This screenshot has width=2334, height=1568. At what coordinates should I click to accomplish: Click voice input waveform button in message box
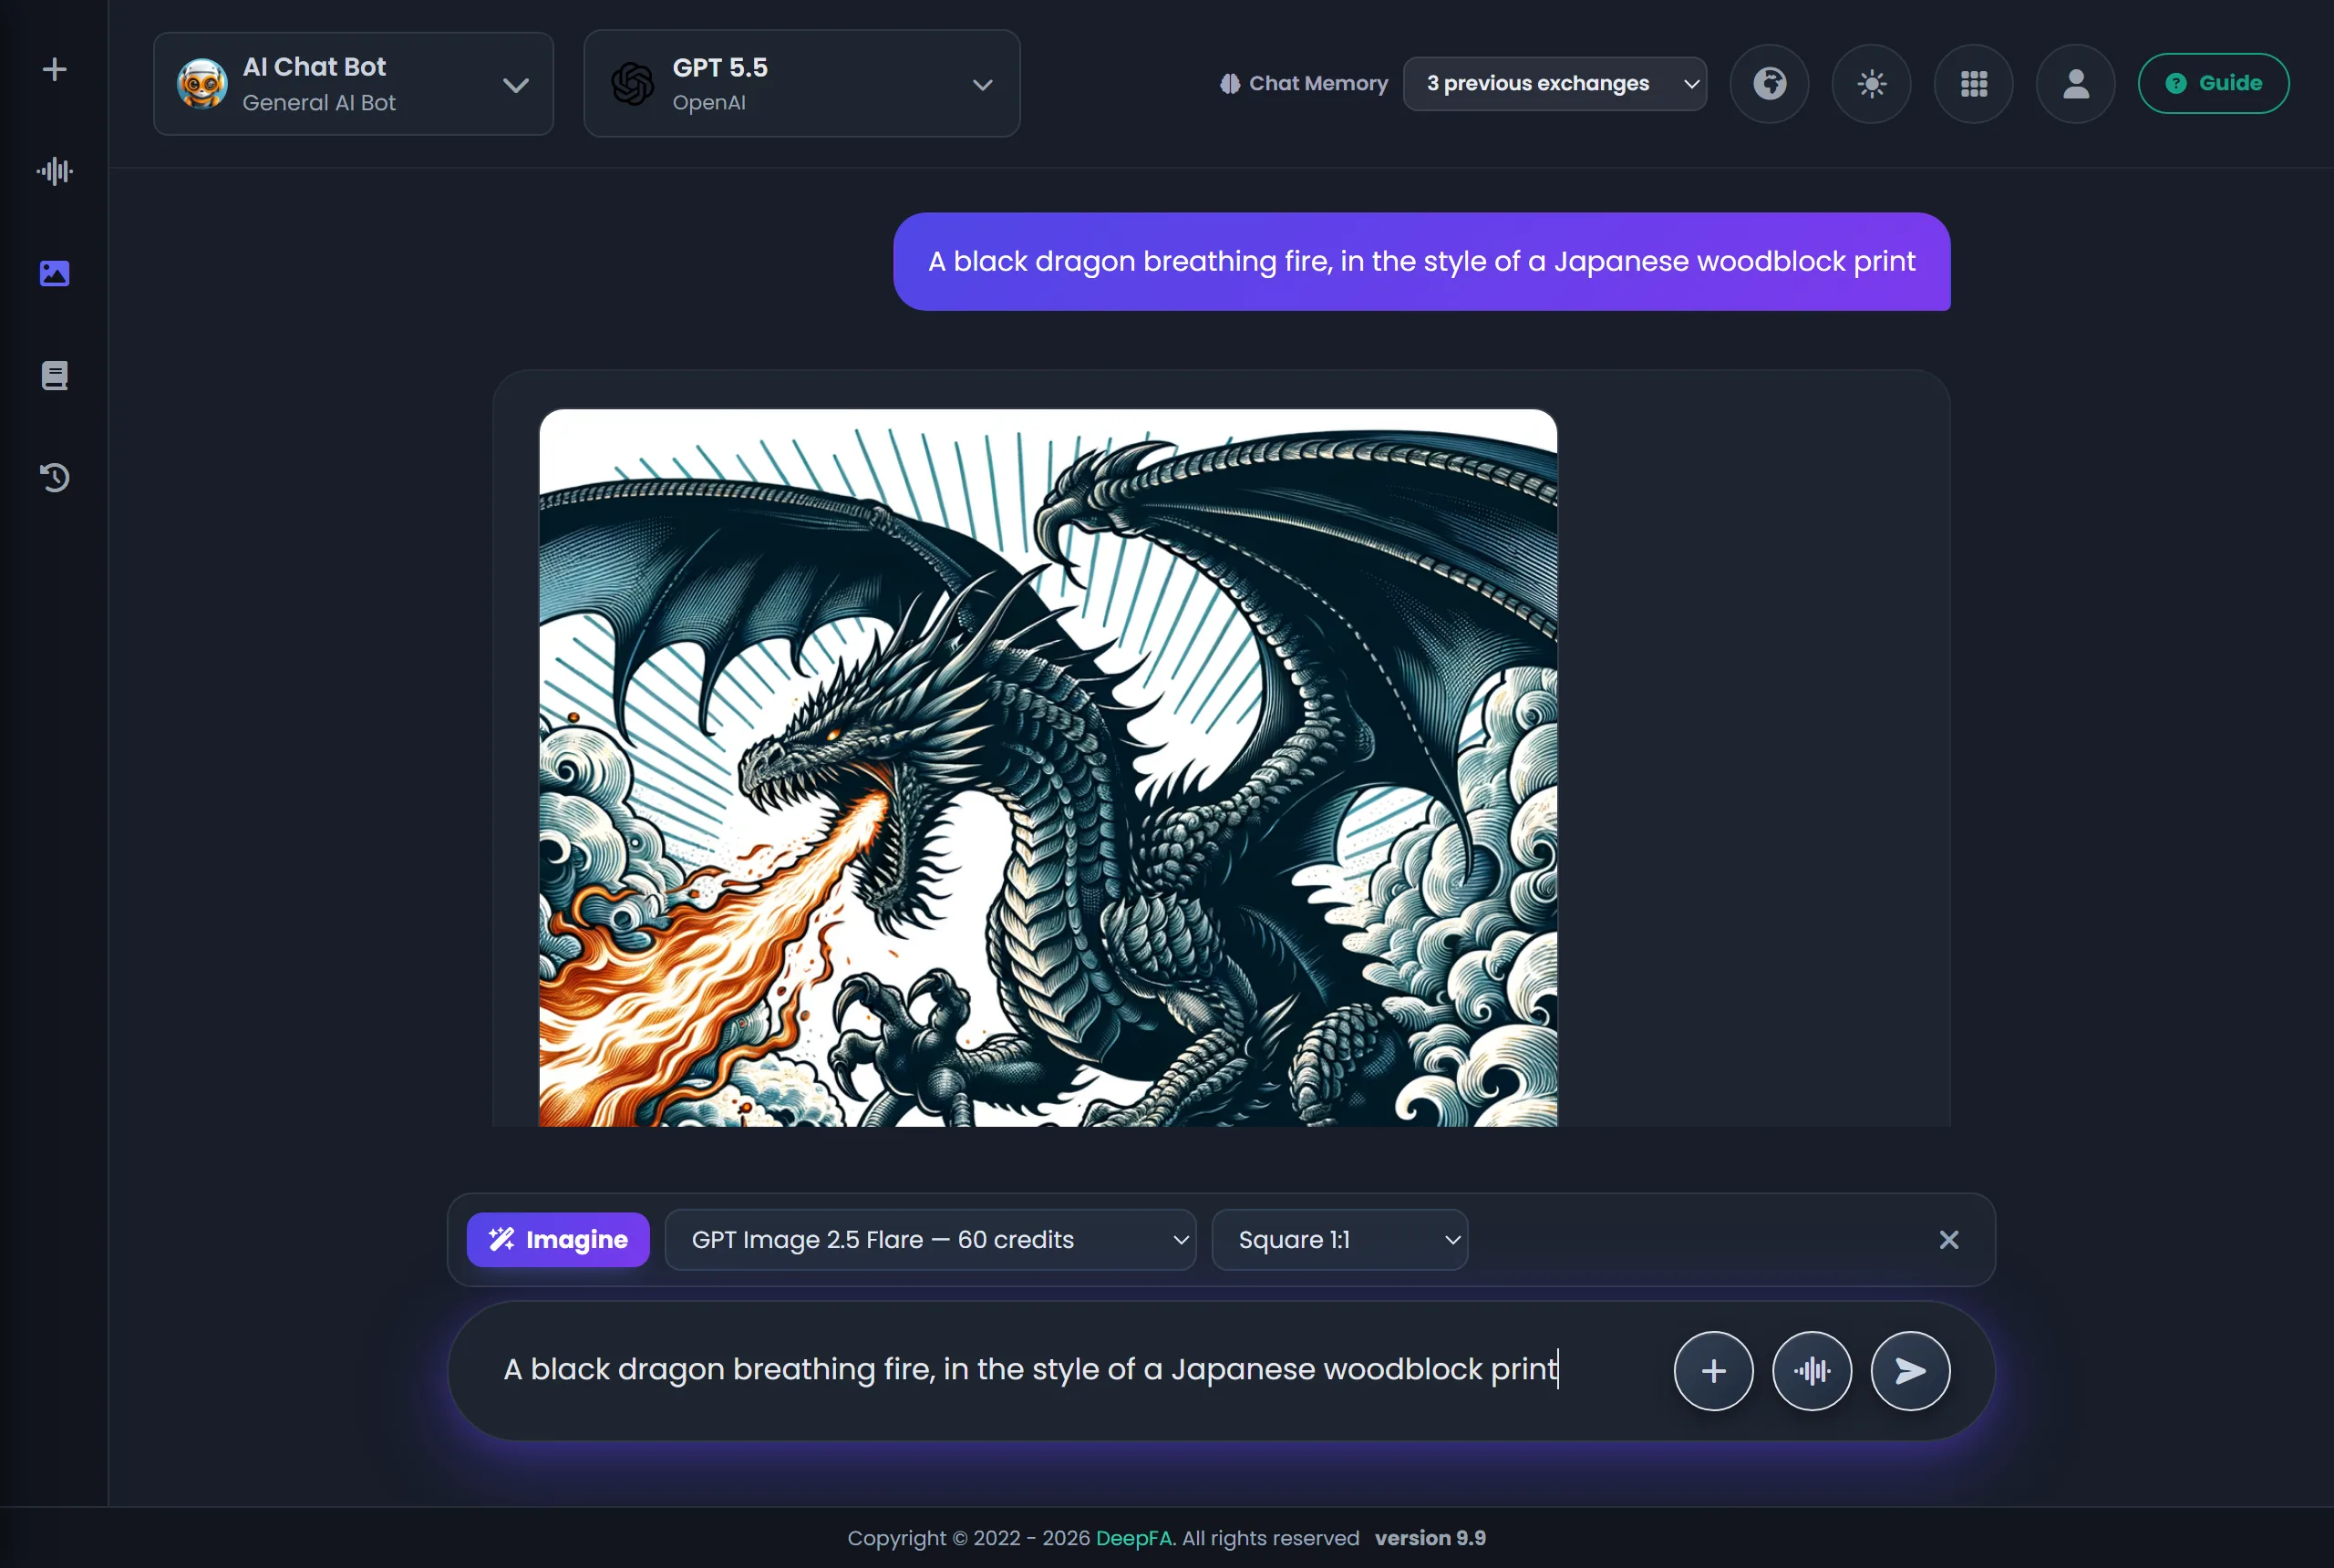click(x=1811, y=1370)
